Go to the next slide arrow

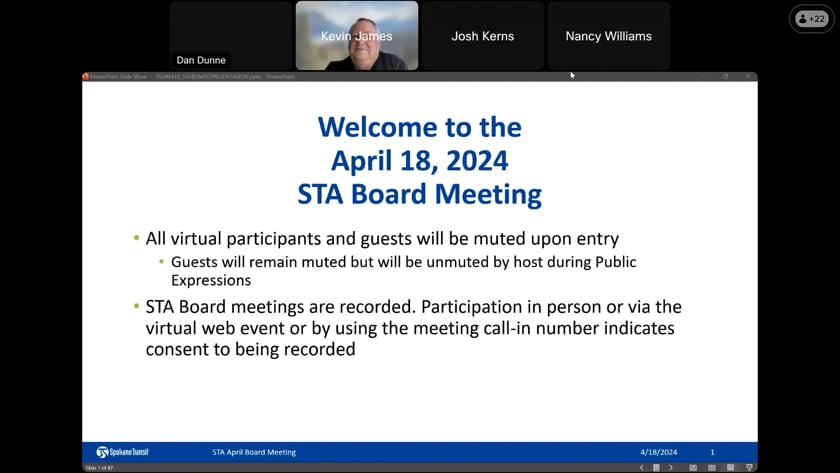[671, 468]
